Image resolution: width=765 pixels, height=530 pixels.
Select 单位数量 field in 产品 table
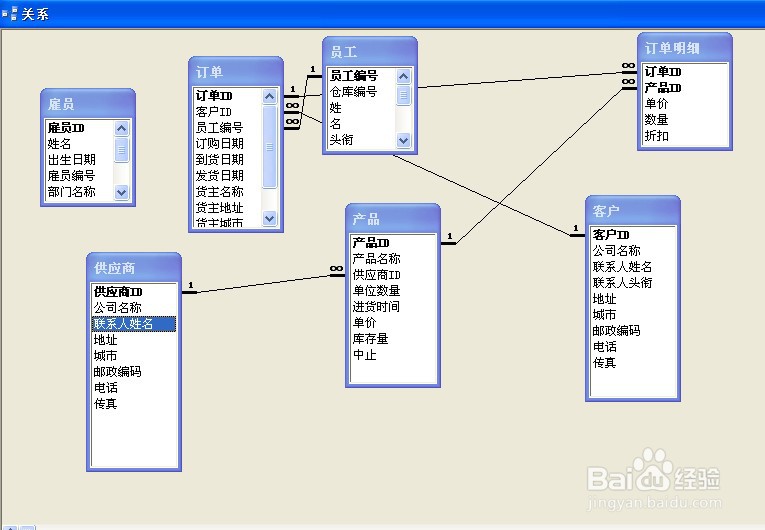click(x=393, y=291)
